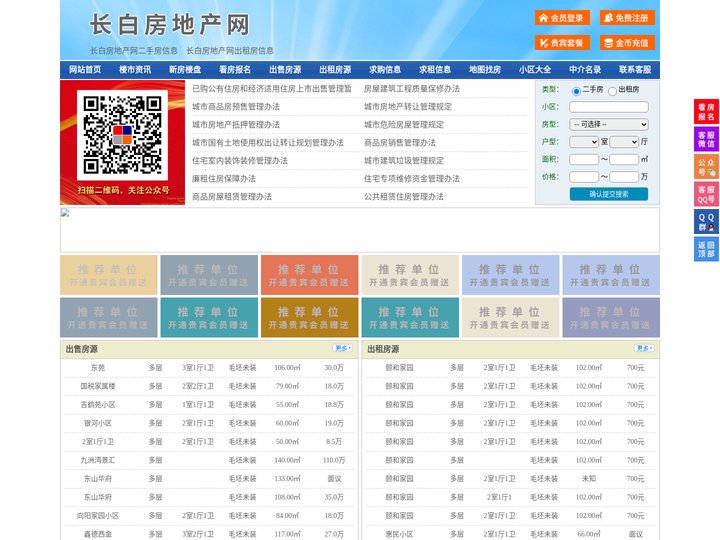This screenshot has width=720, height=540.
Task: Focus the minimum 价格 input field
Action: tap(584, 177)
